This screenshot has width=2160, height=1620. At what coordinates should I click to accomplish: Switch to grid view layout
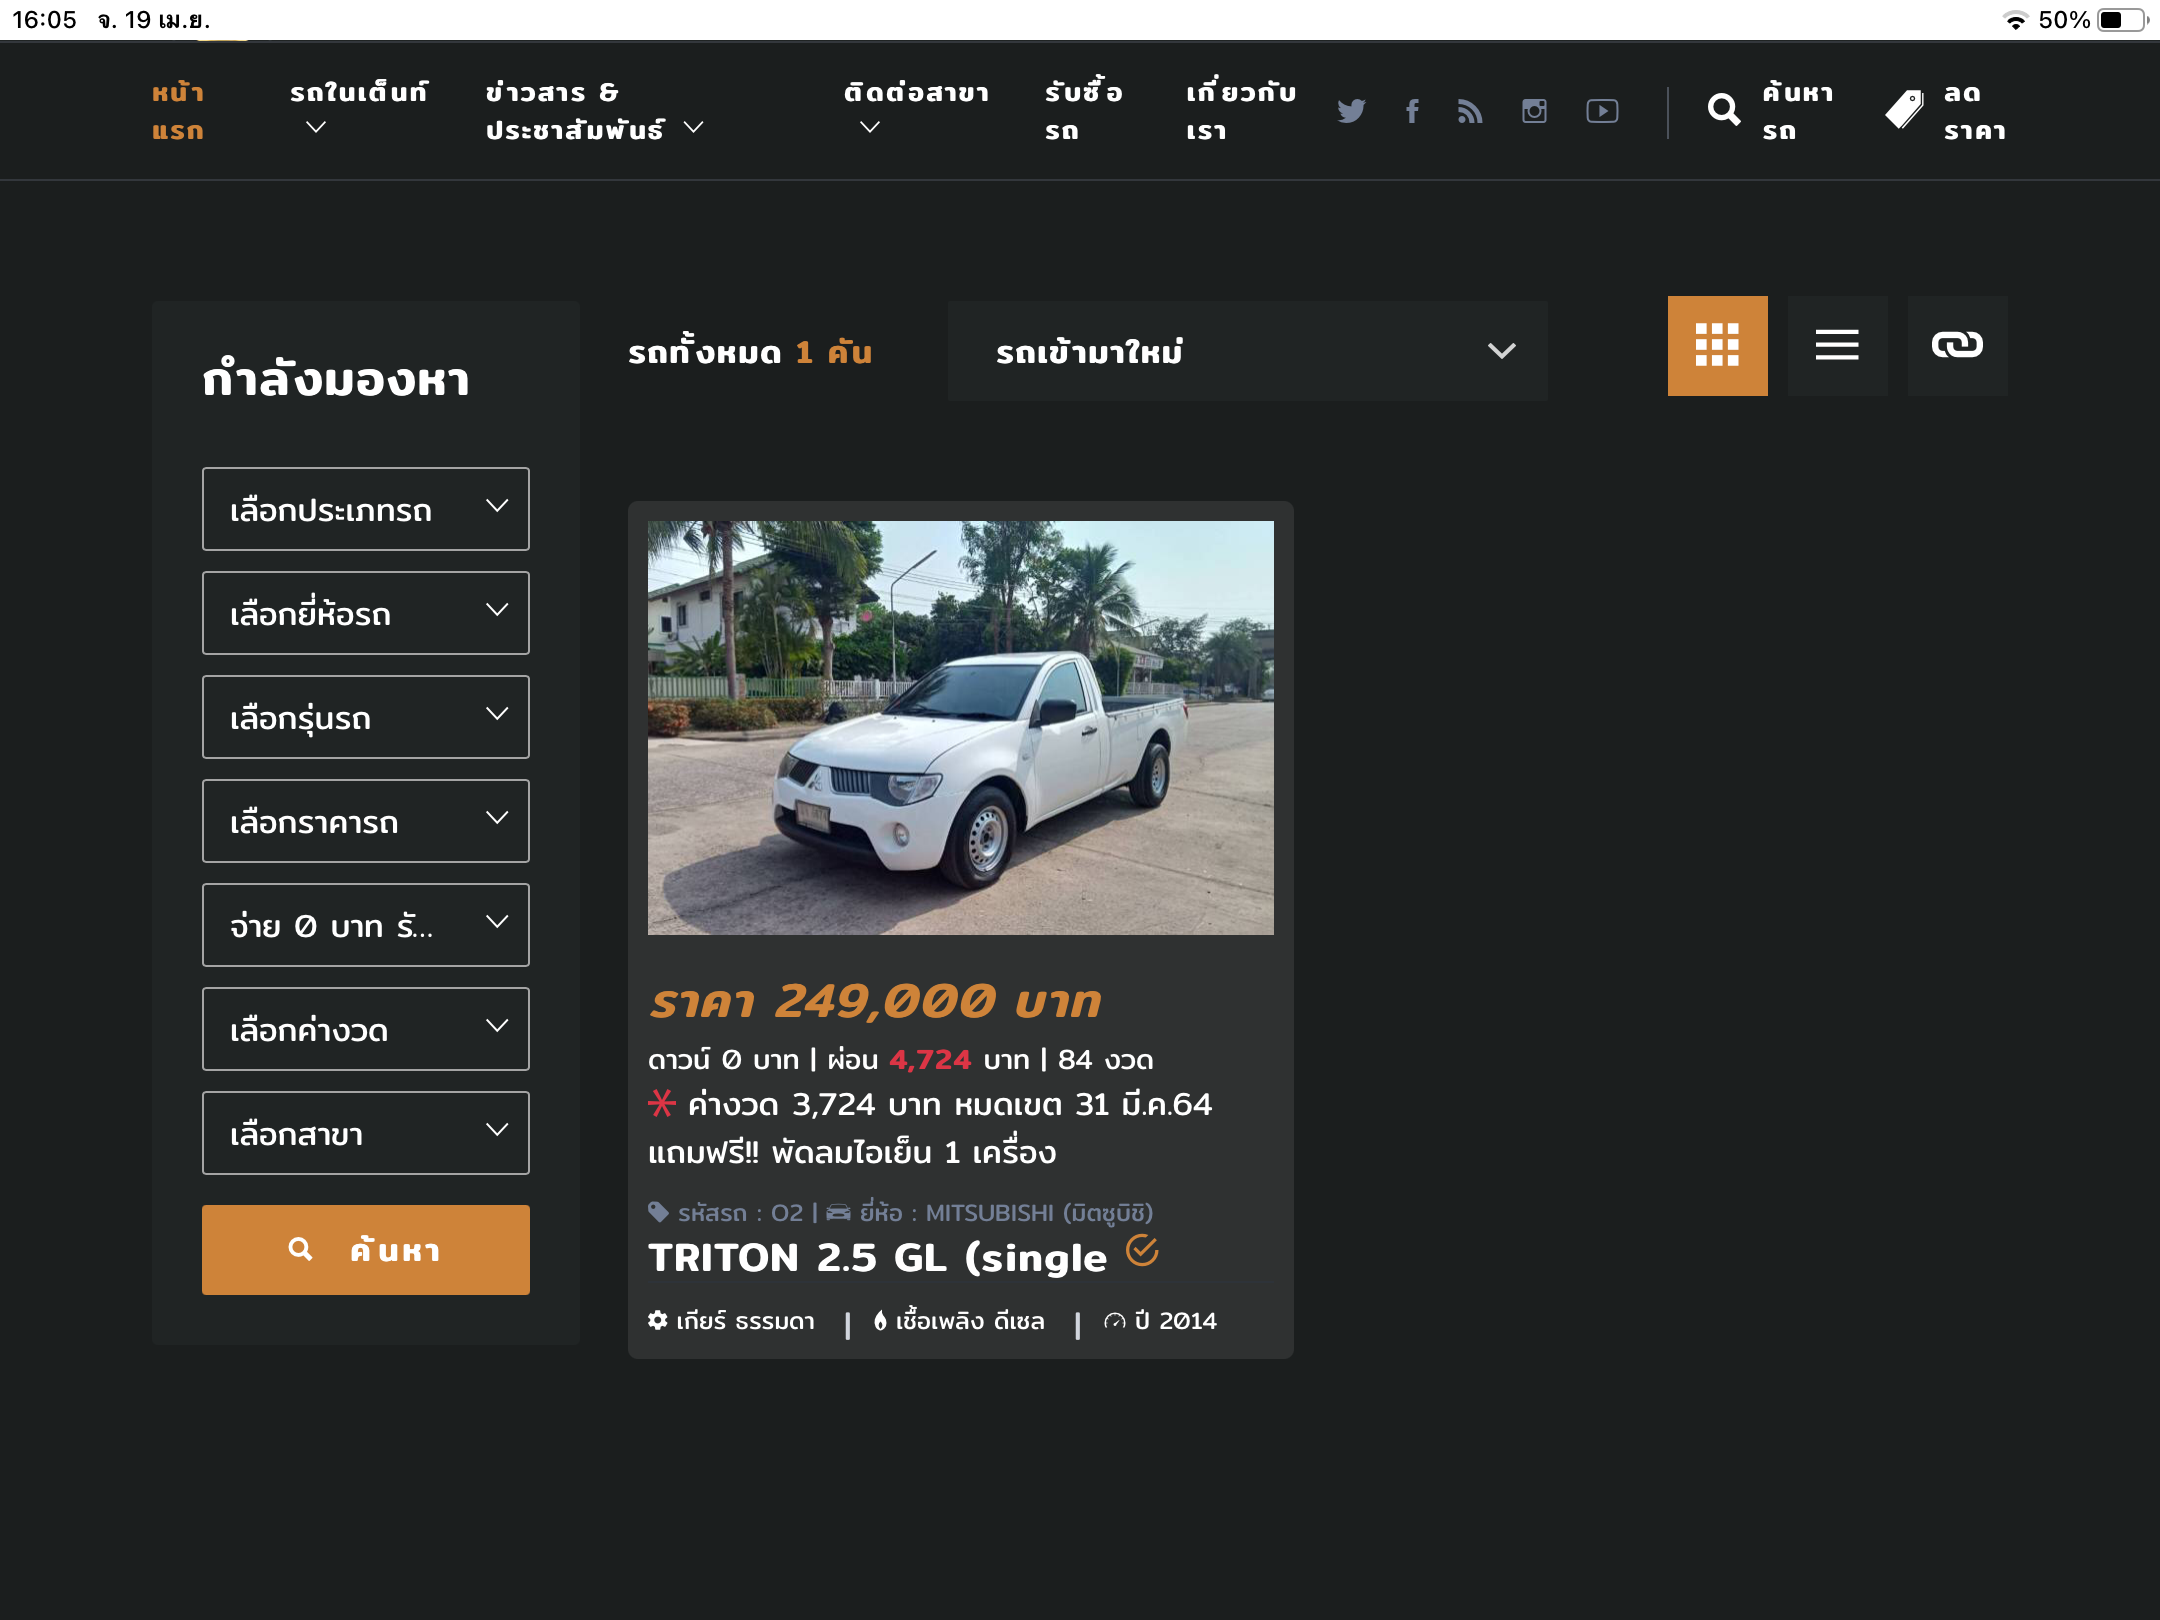pyautogui.click(x=1717, y=346)
